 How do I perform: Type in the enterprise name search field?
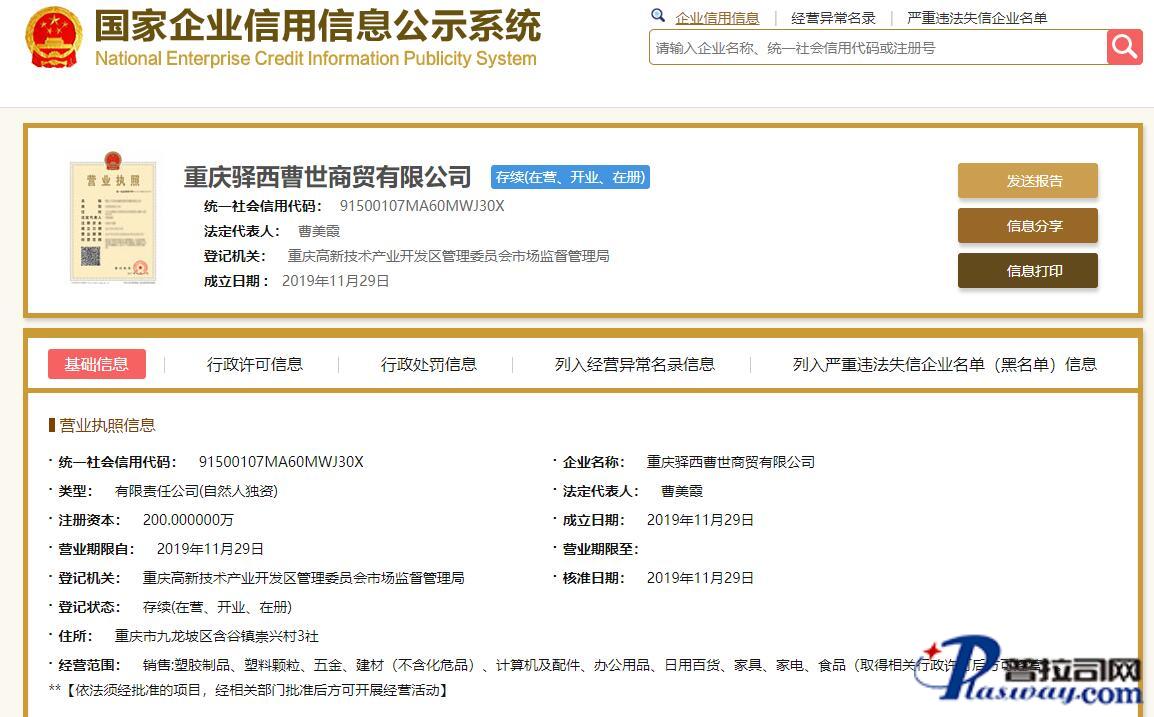coord(876,48)
